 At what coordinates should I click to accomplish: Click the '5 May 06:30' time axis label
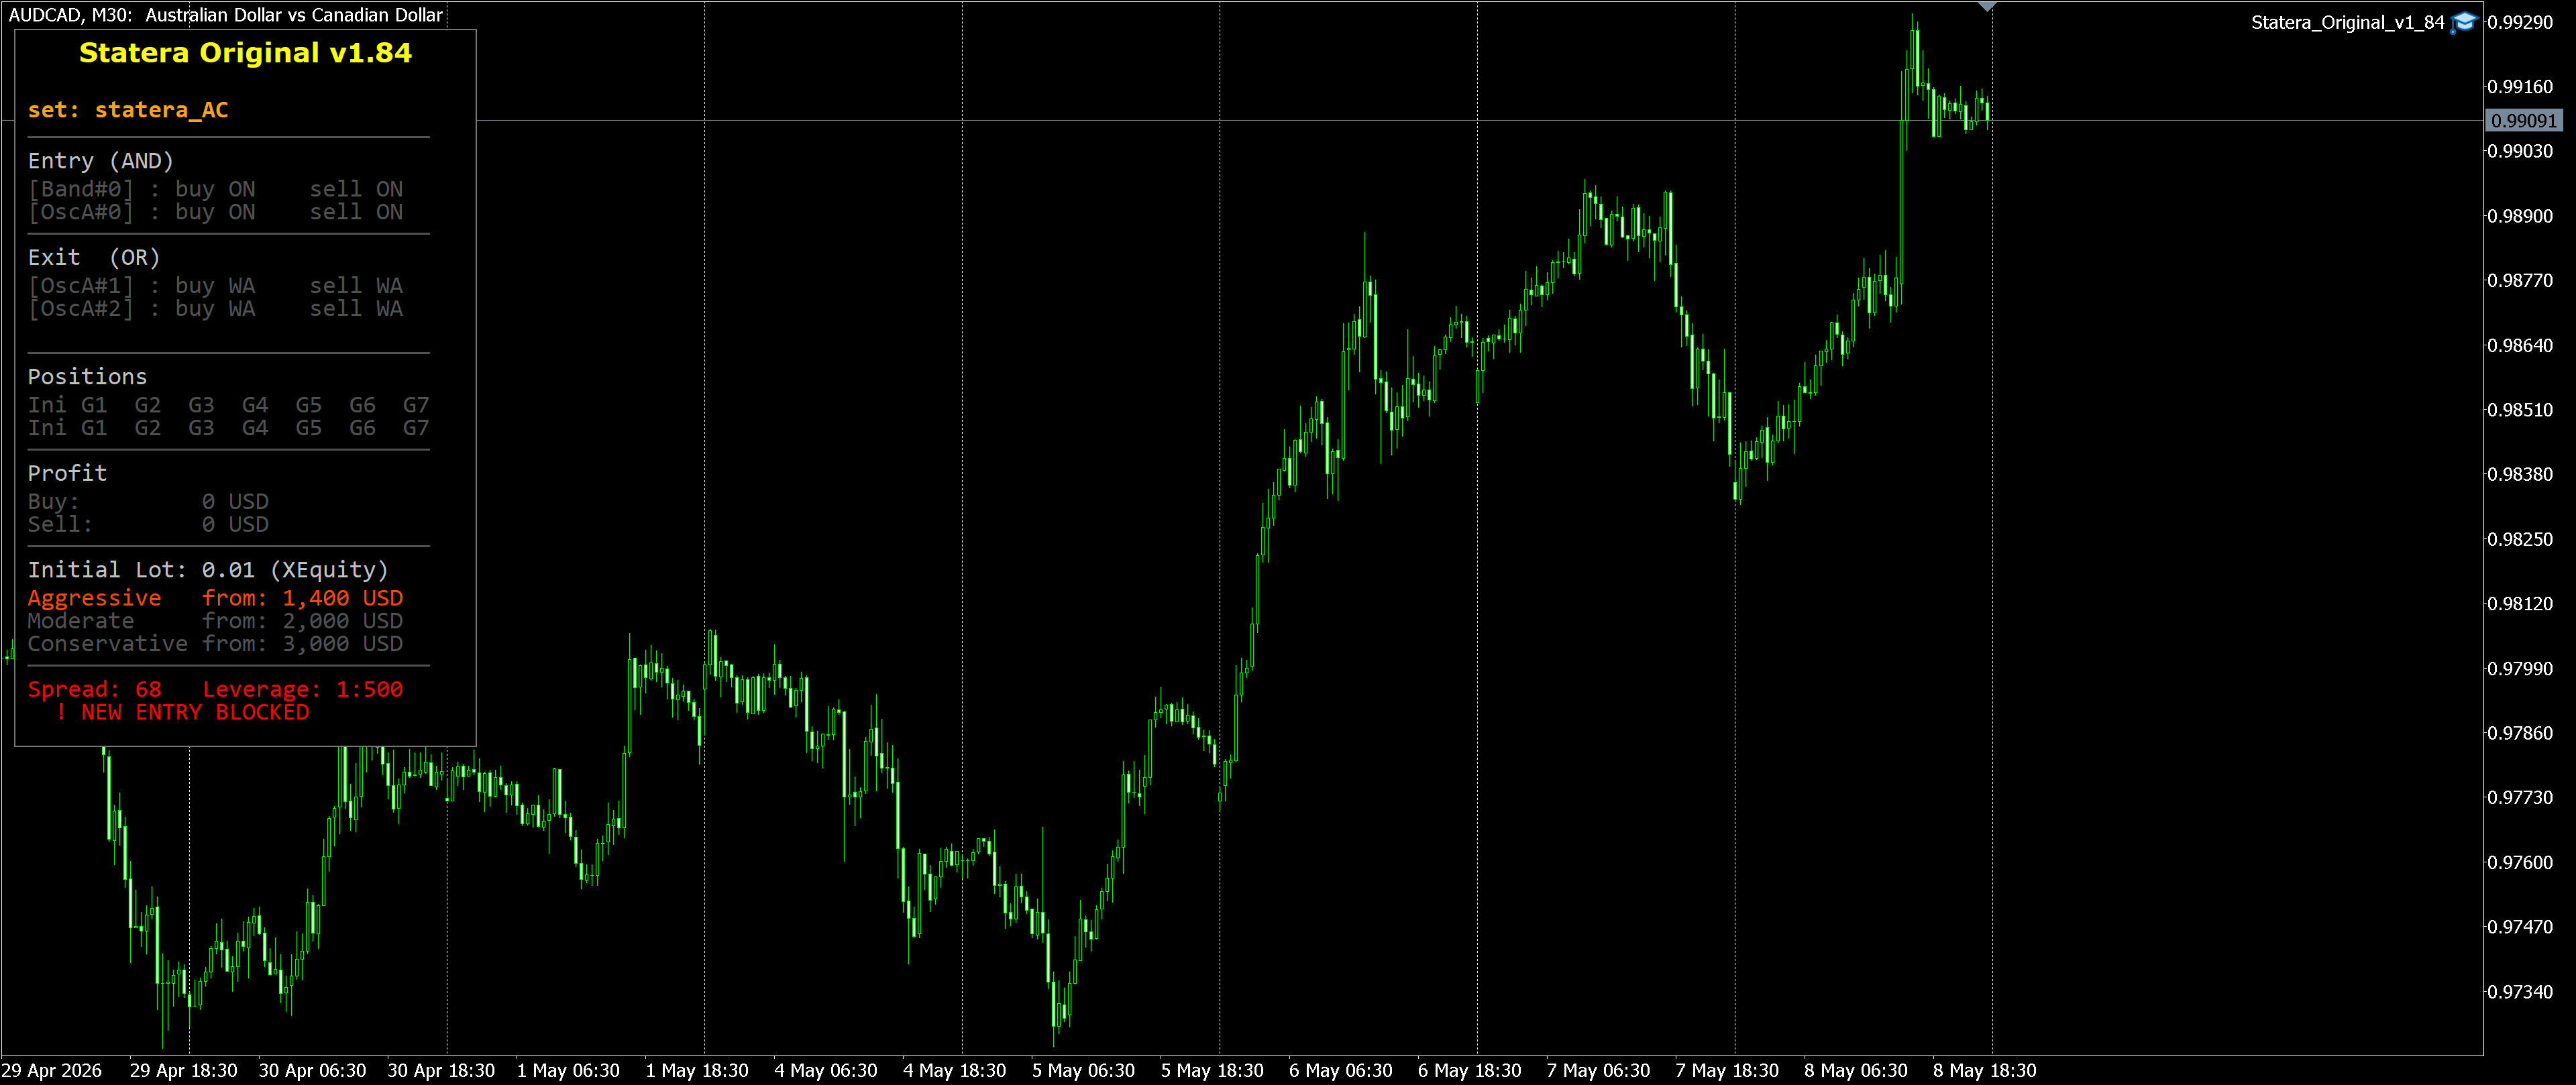1083,1071
